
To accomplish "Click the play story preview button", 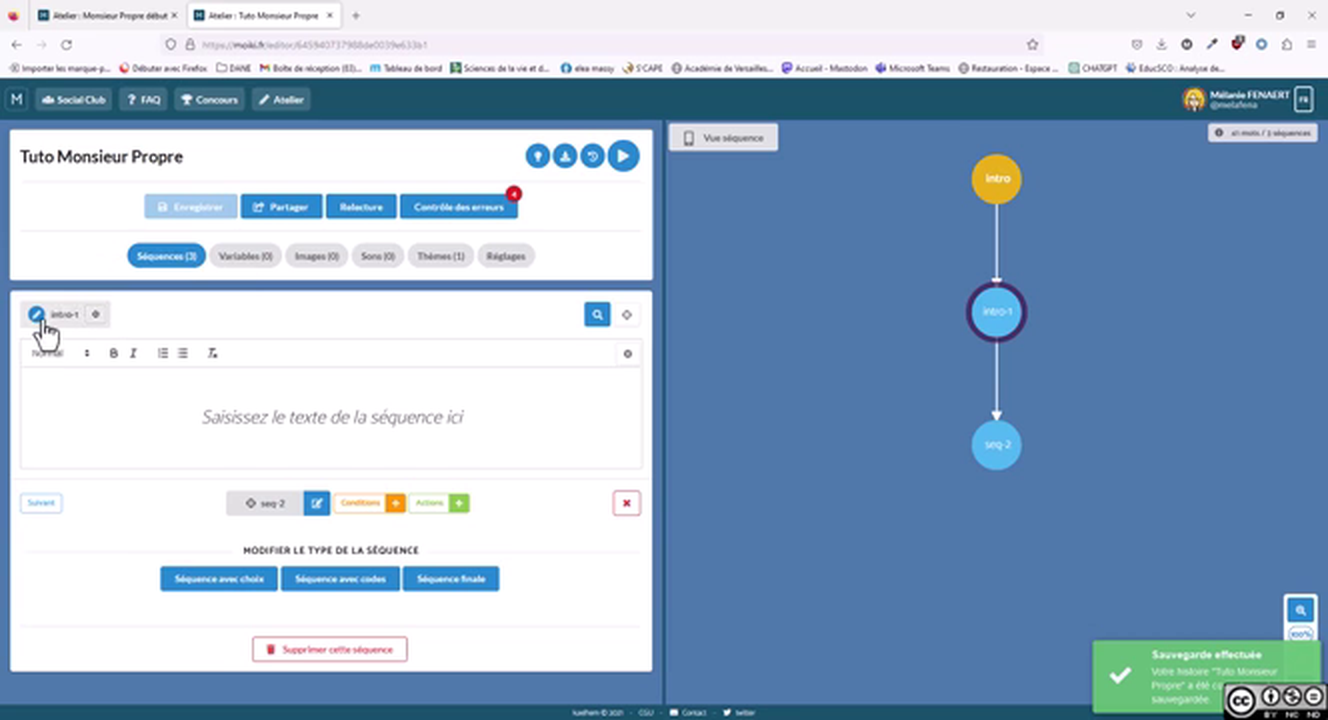I will click(x=623, y=156).
